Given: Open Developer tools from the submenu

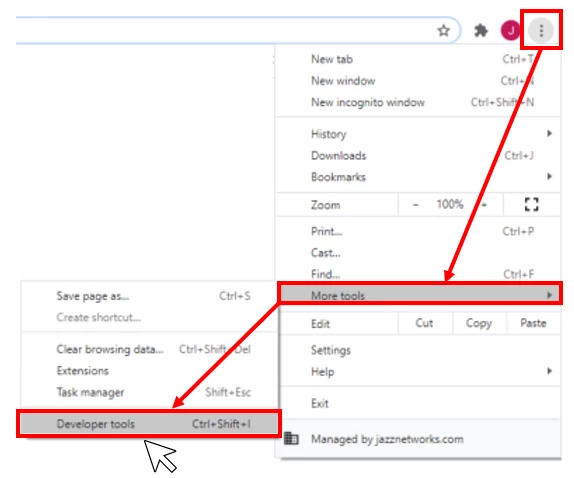Looking at the screenshot, I should pyautogui.click(x=149, y=424).
